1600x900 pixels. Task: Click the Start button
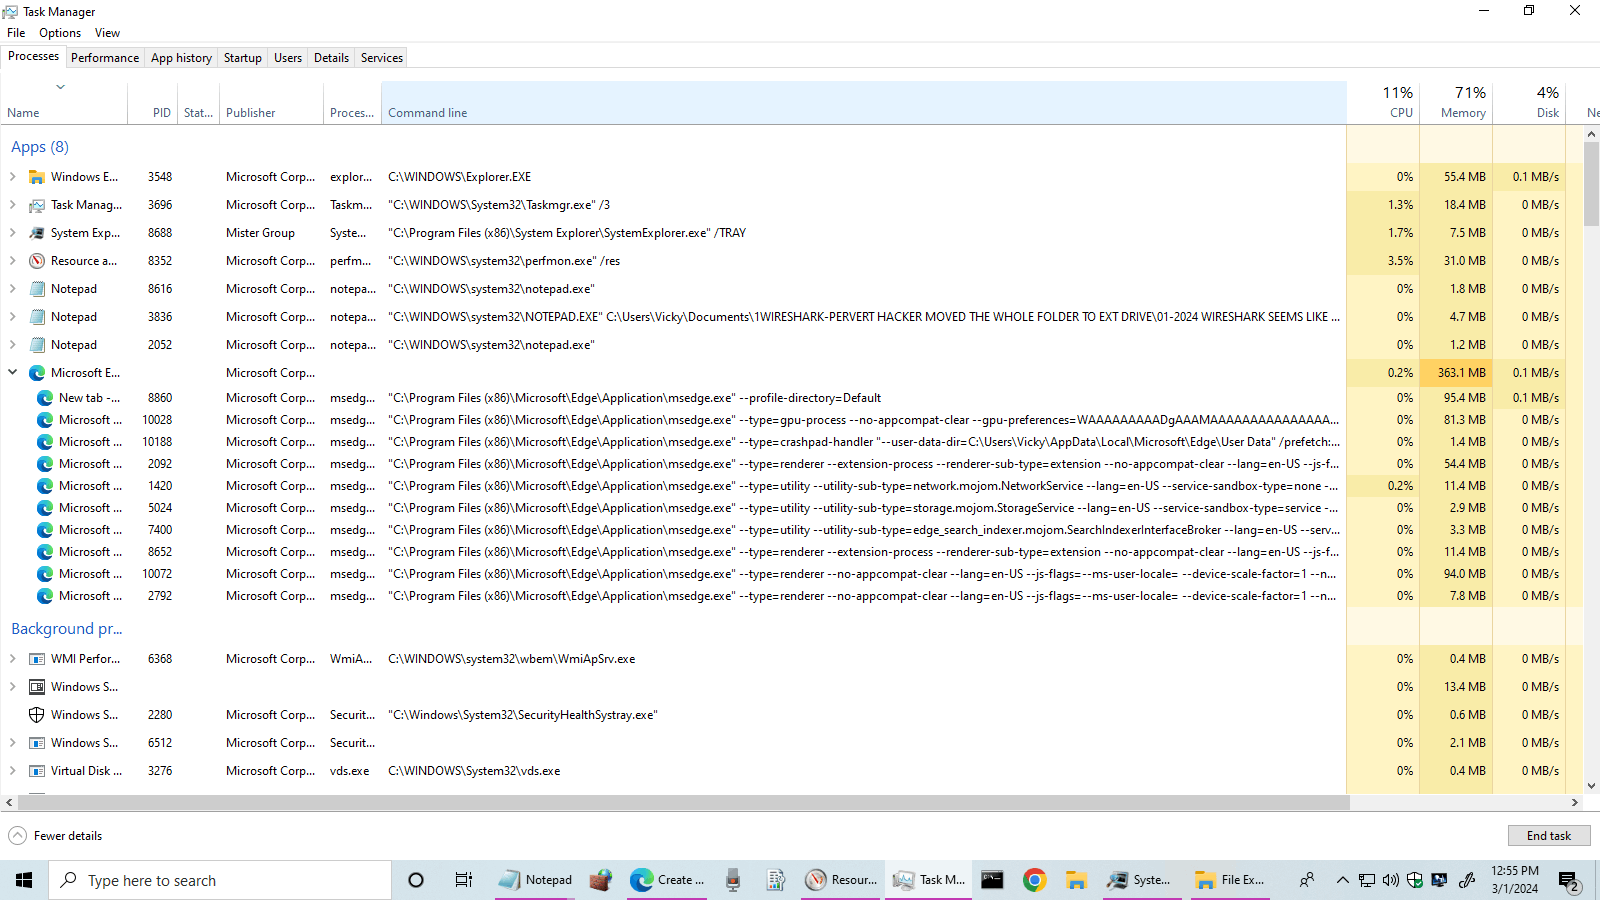click(24, 880)
